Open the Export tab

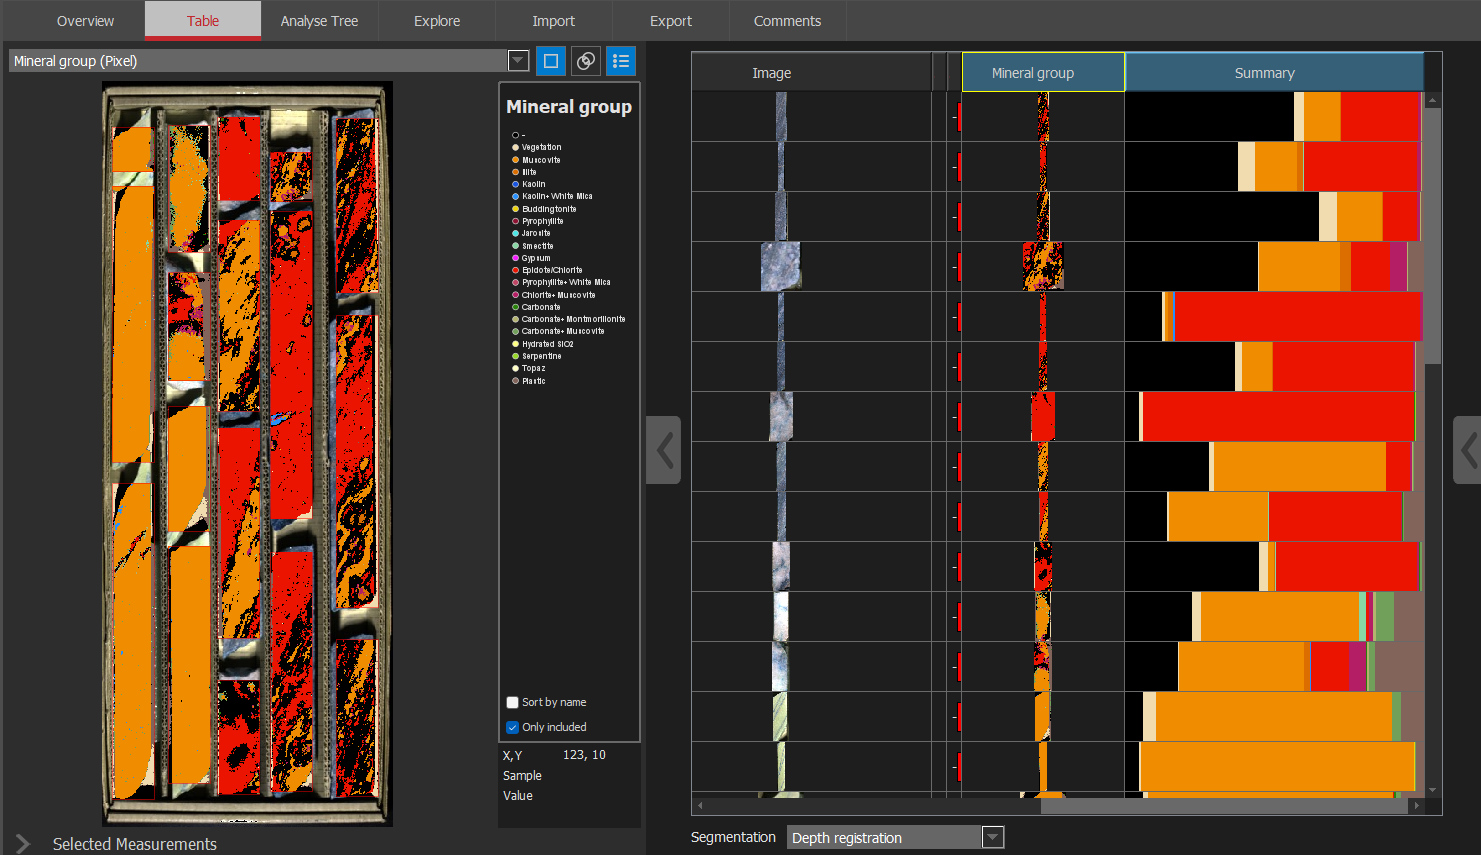pyautogui.click(x=670, y=21)
